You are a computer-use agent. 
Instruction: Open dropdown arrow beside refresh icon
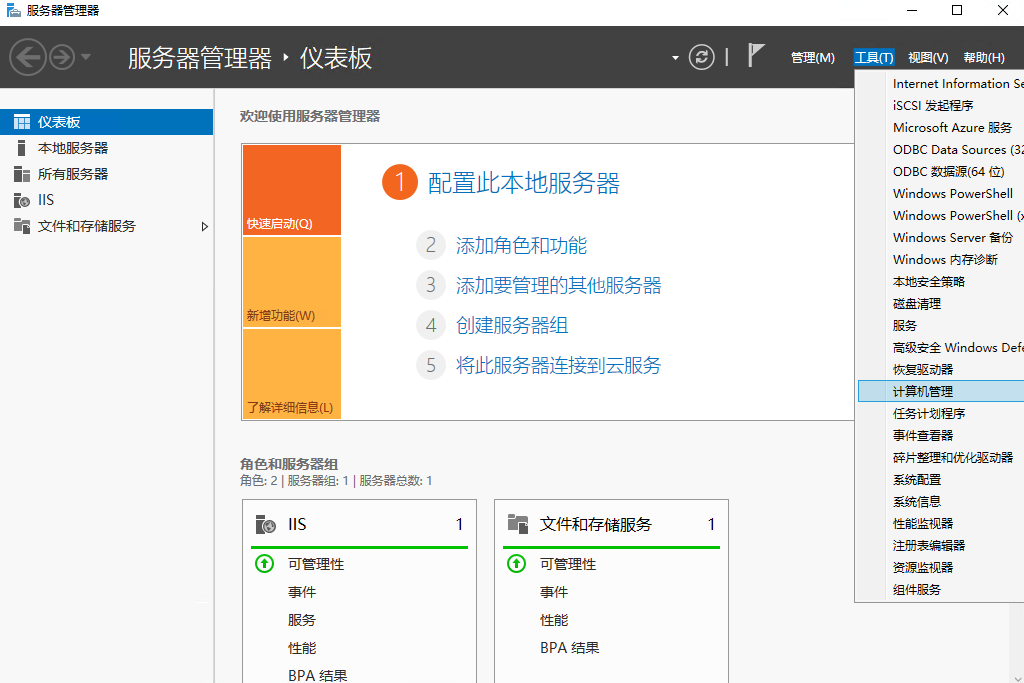[676, 58]
